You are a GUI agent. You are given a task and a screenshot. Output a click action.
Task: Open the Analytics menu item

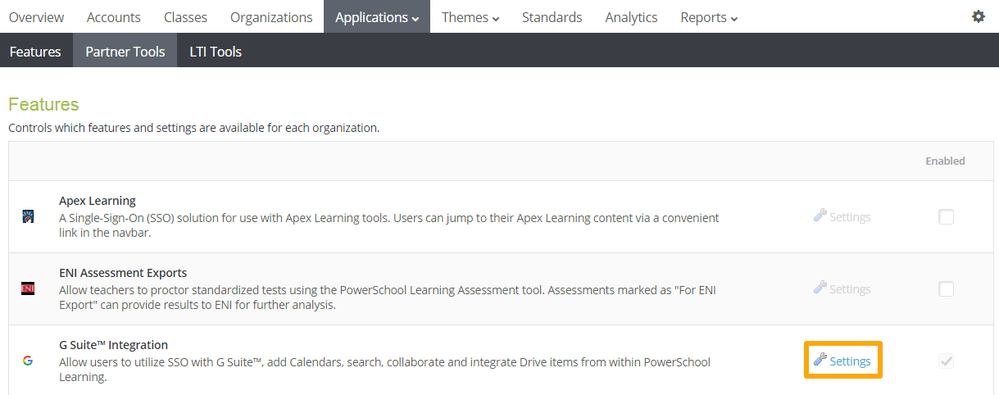pos(631,17)
